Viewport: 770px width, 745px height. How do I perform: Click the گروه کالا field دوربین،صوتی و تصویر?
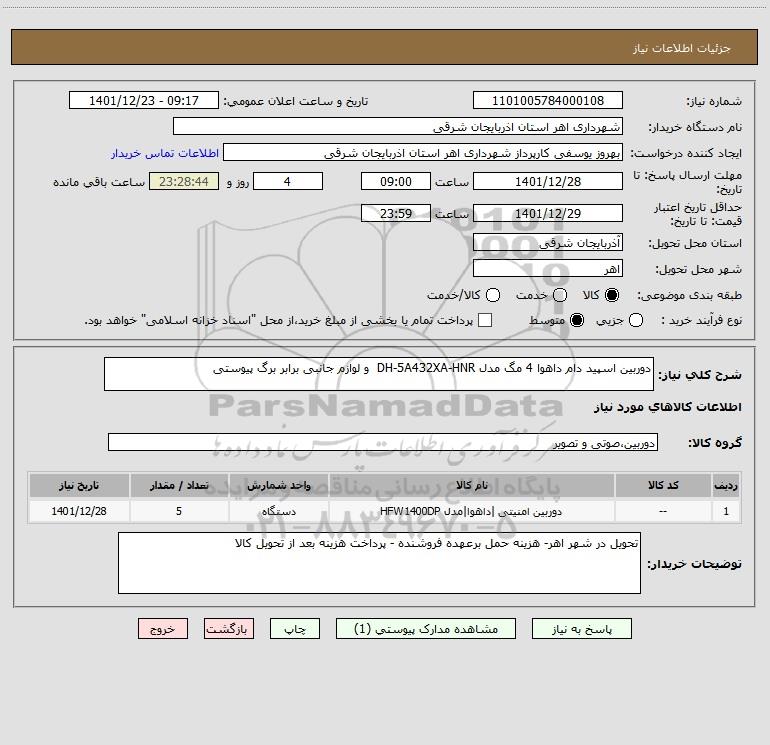click(x=383, y=442)
